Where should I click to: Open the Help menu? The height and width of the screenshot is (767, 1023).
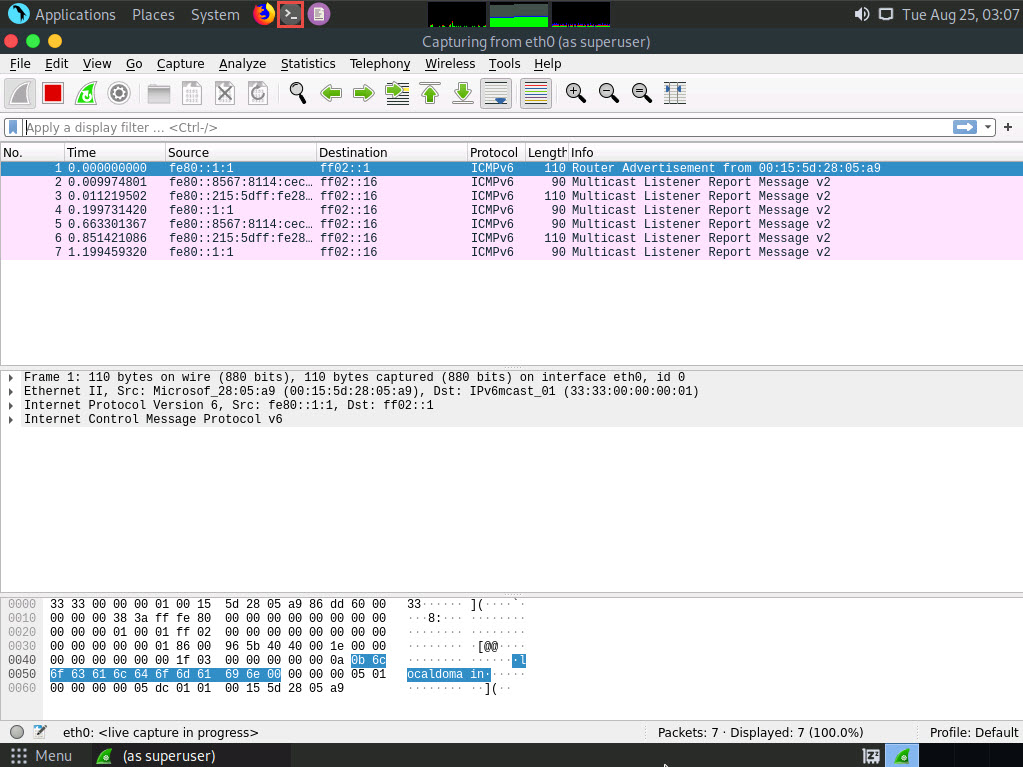pos(547,63)
